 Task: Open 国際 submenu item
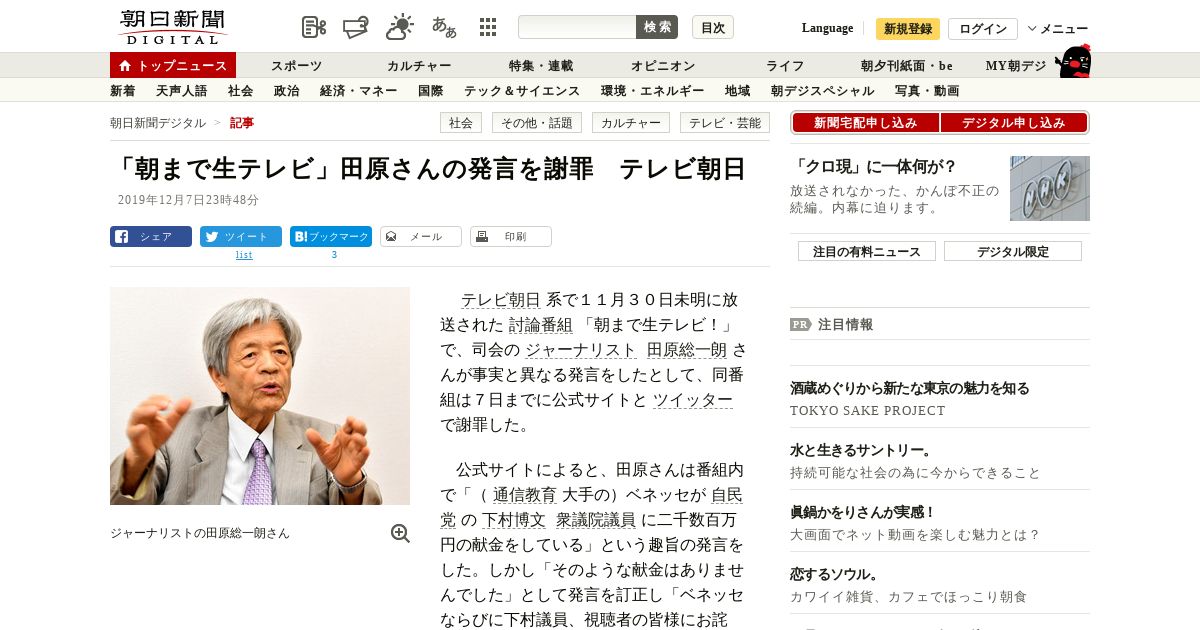(431, 90)
